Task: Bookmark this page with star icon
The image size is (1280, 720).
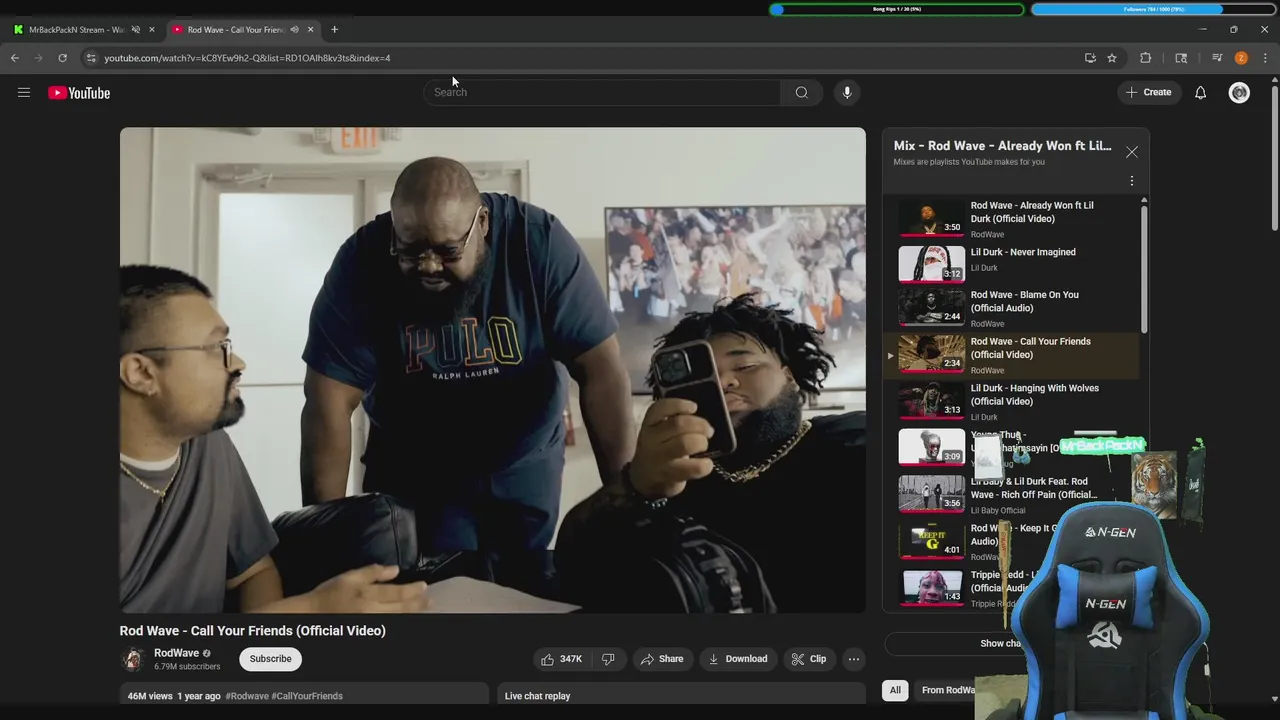Action: tap(1112, 58)
